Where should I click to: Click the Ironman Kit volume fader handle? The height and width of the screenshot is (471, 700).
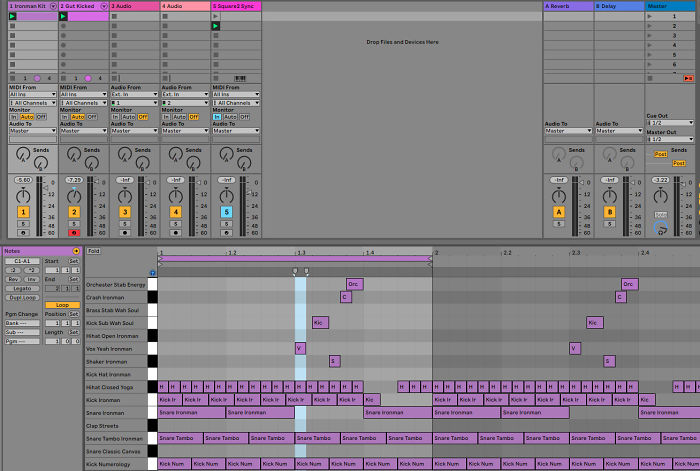[x=45, y=188]
